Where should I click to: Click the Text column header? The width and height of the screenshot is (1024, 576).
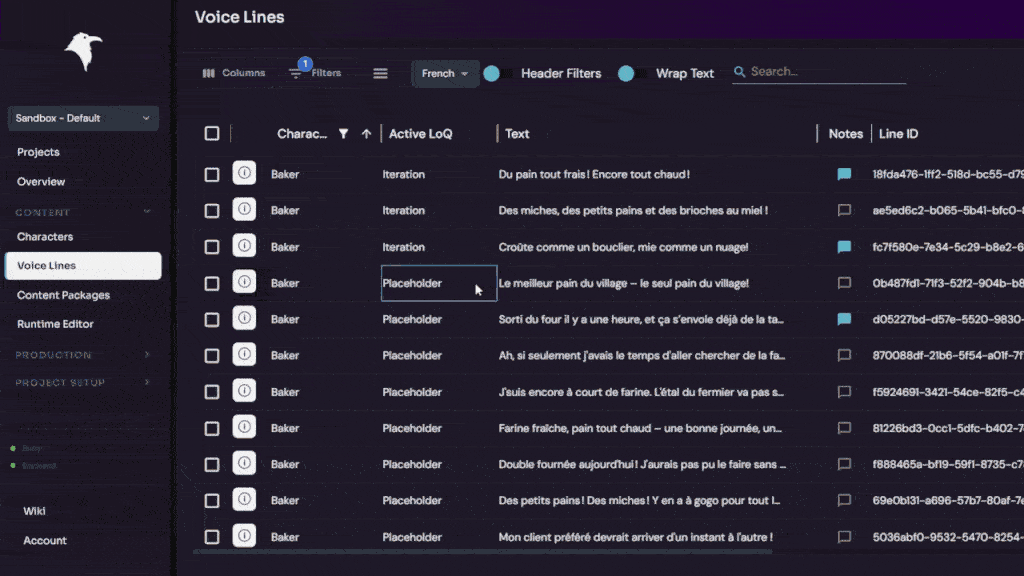coord(517,134)
